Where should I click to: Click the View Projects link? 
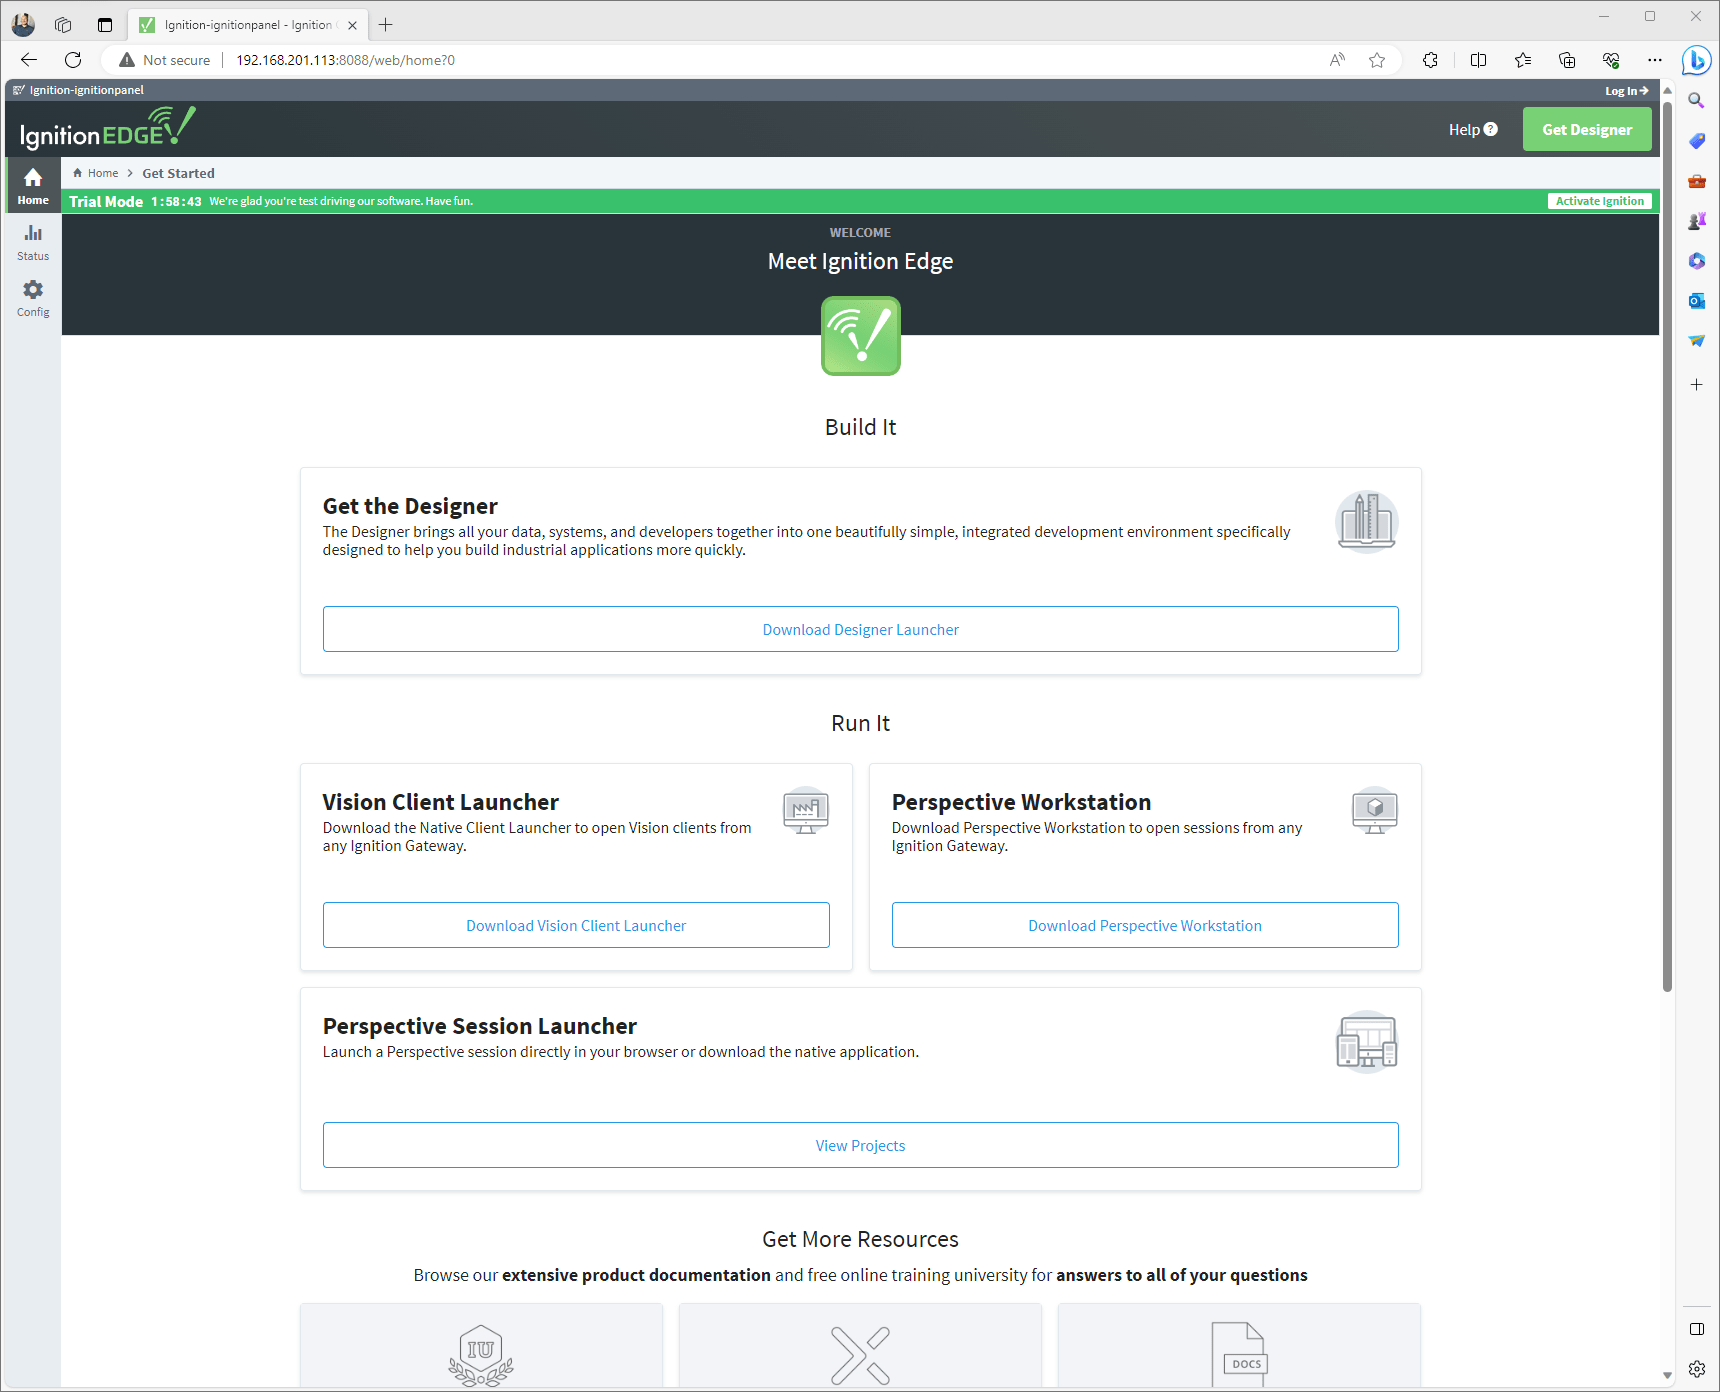(x=860, y=1145)
